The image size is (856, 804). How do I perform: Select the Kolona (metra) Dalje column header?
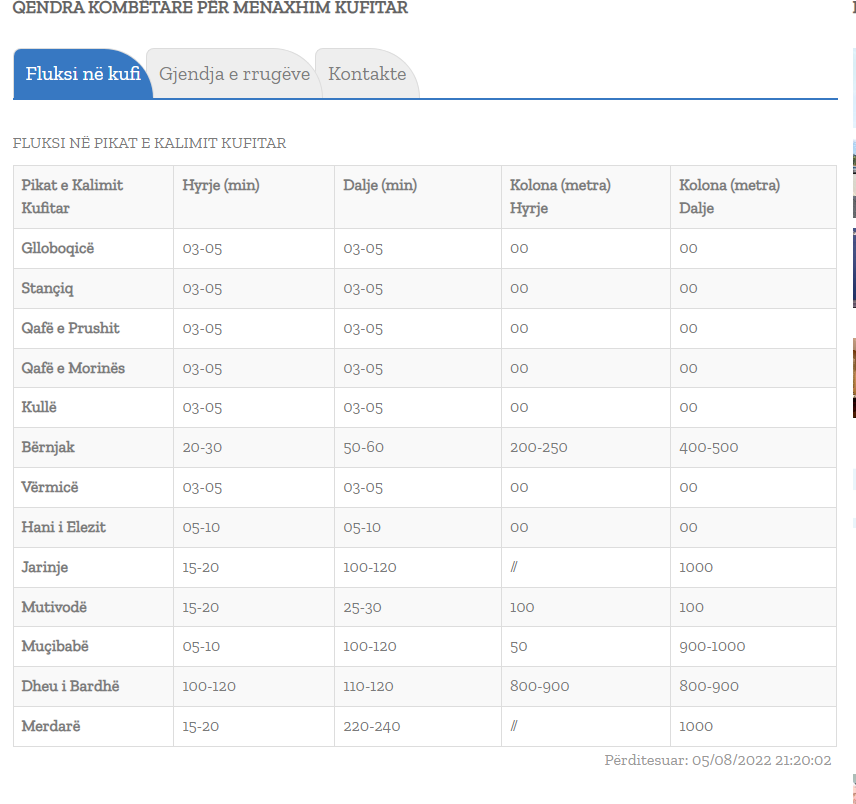pyautogui.click(x=729, y=197)
